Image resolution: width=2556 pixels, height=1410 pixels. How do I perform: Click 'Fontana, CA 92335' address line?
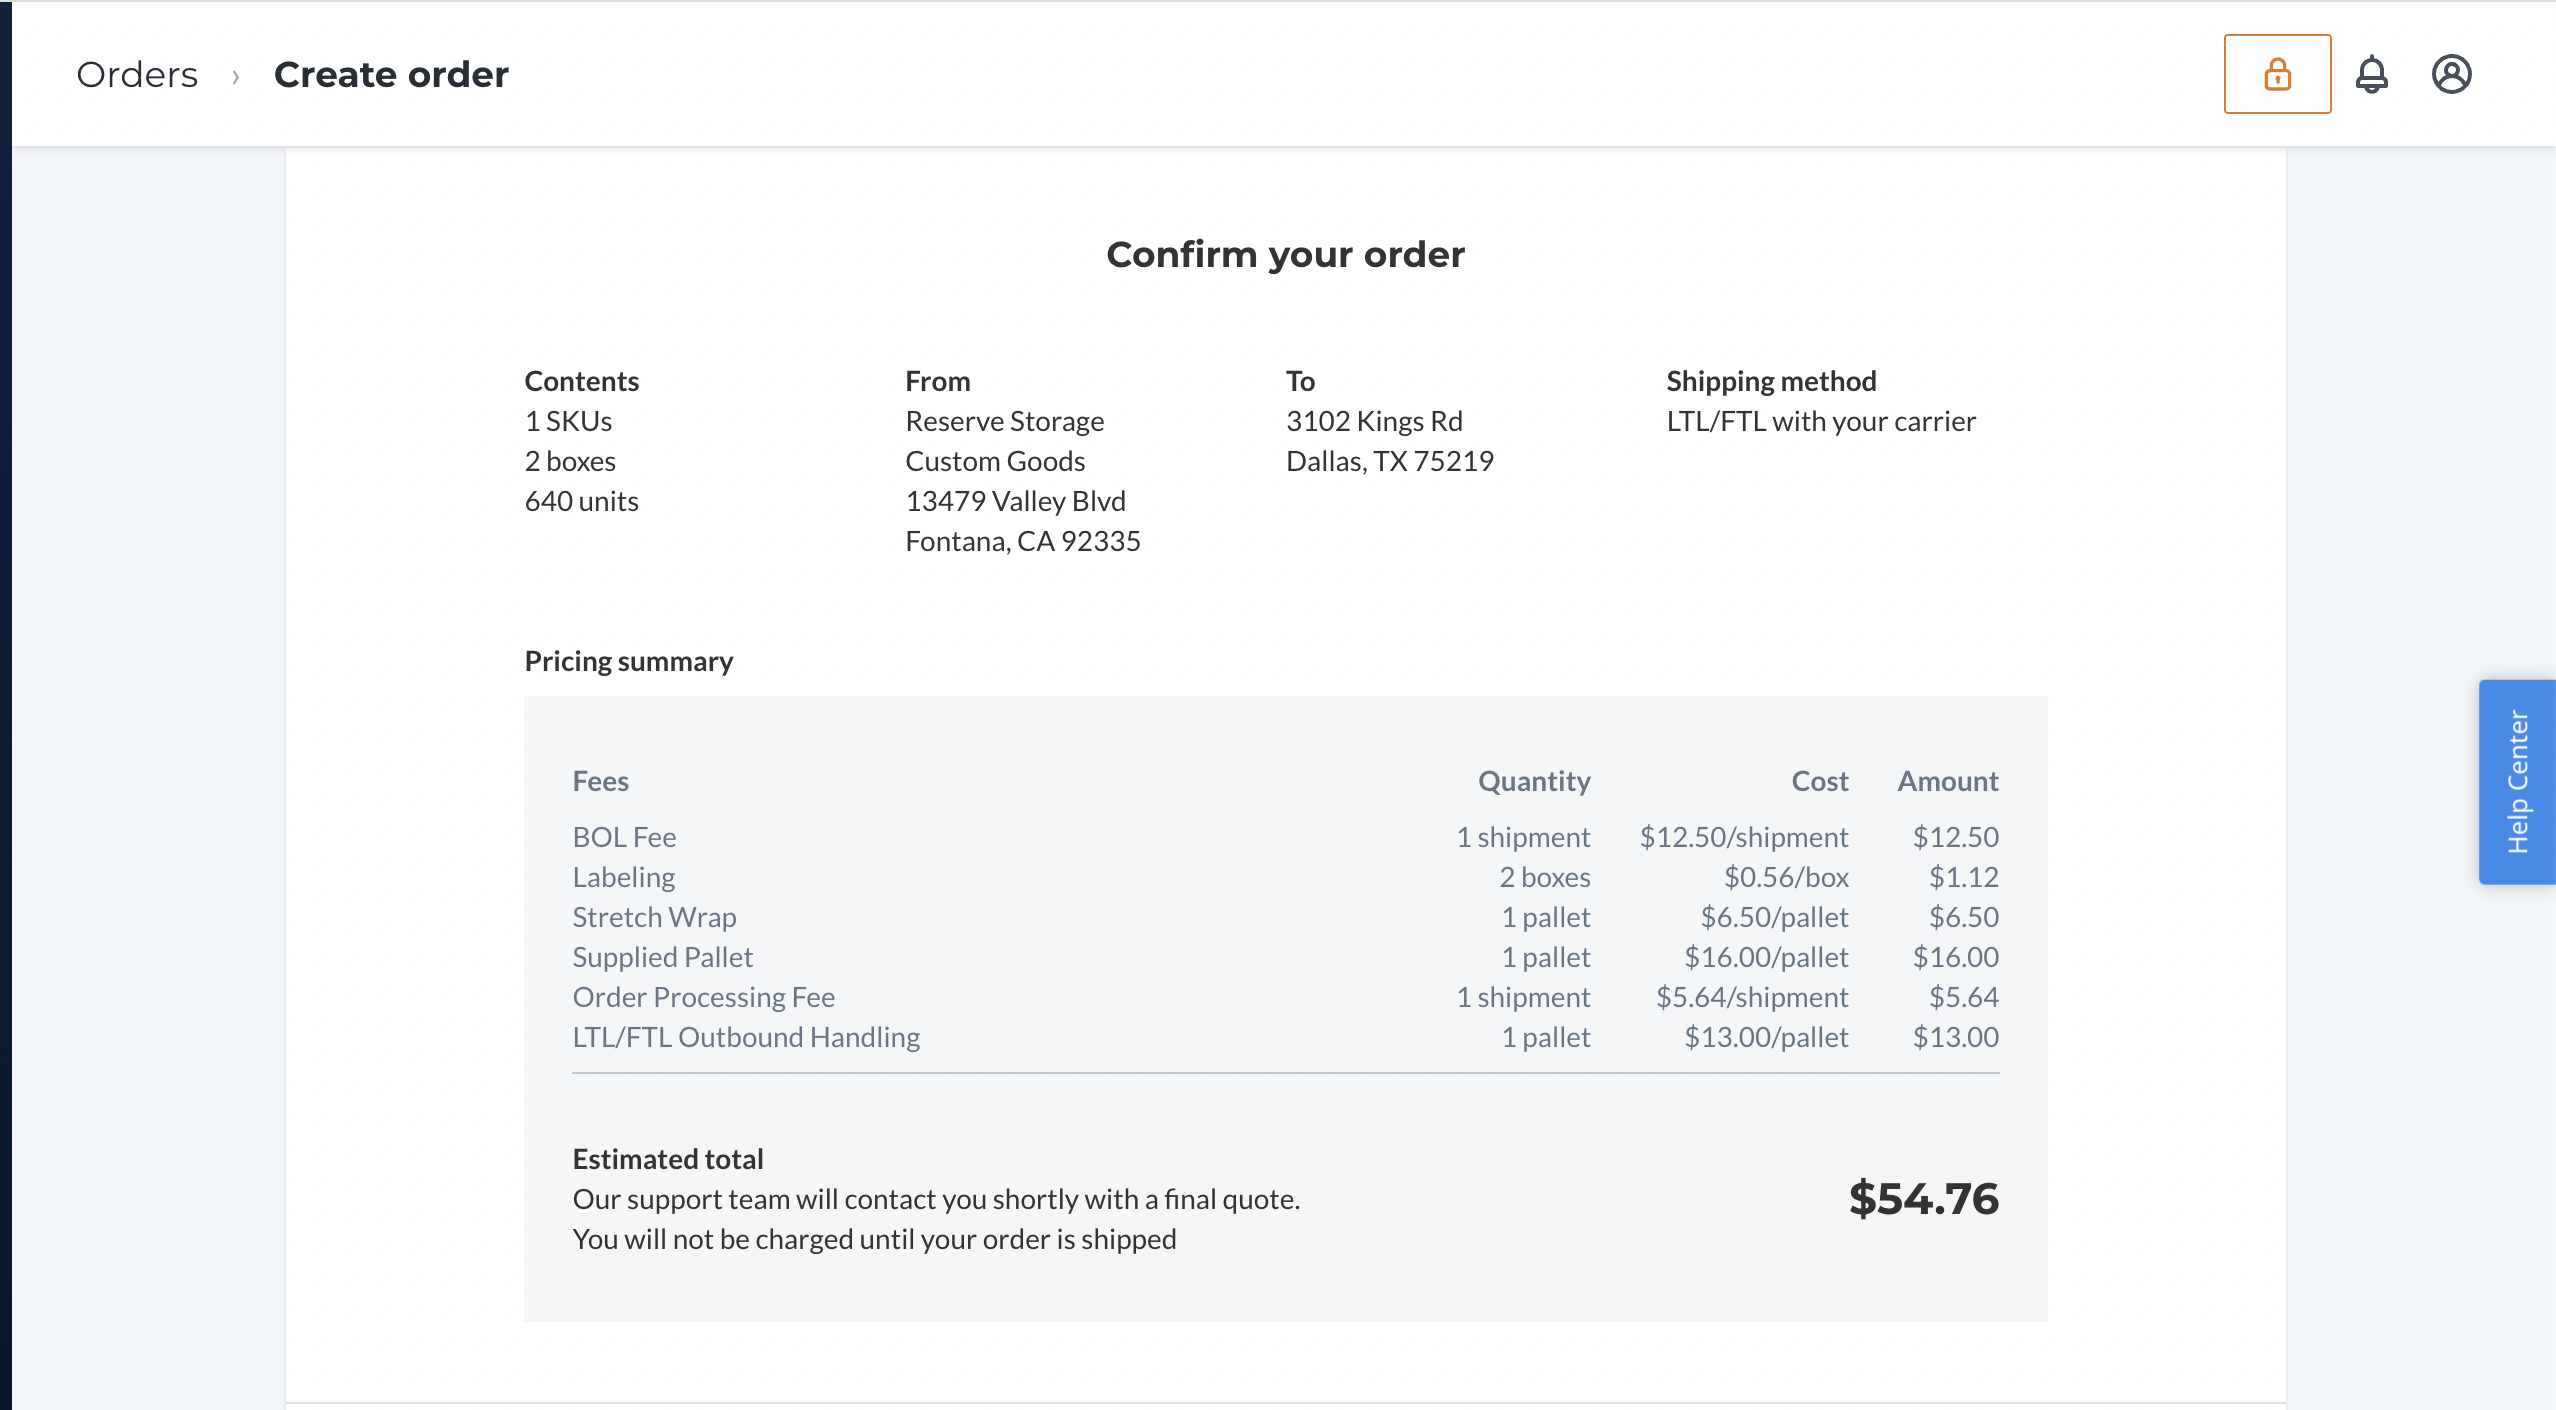pyautogui.click(x=1022, y=541)
